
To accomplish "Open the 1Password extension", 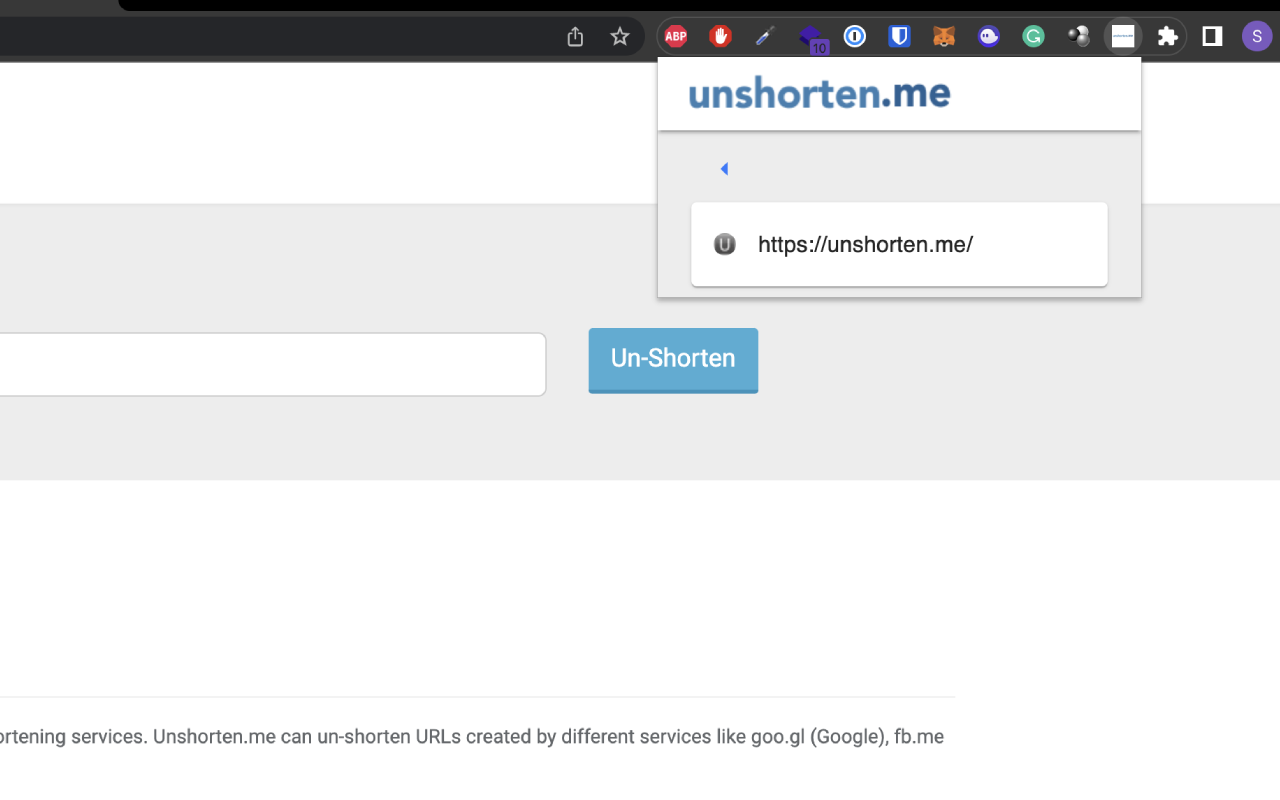I will 854,36.
